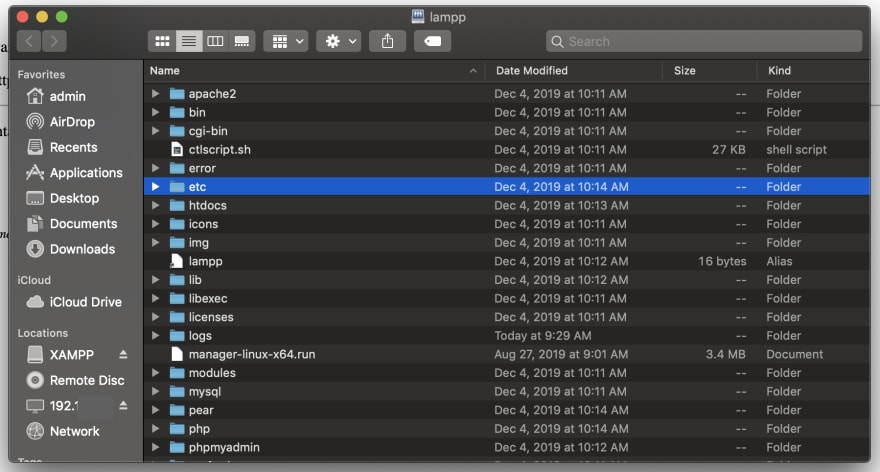Switch to column view
This screenshot has height=472, width=880.
215,41
